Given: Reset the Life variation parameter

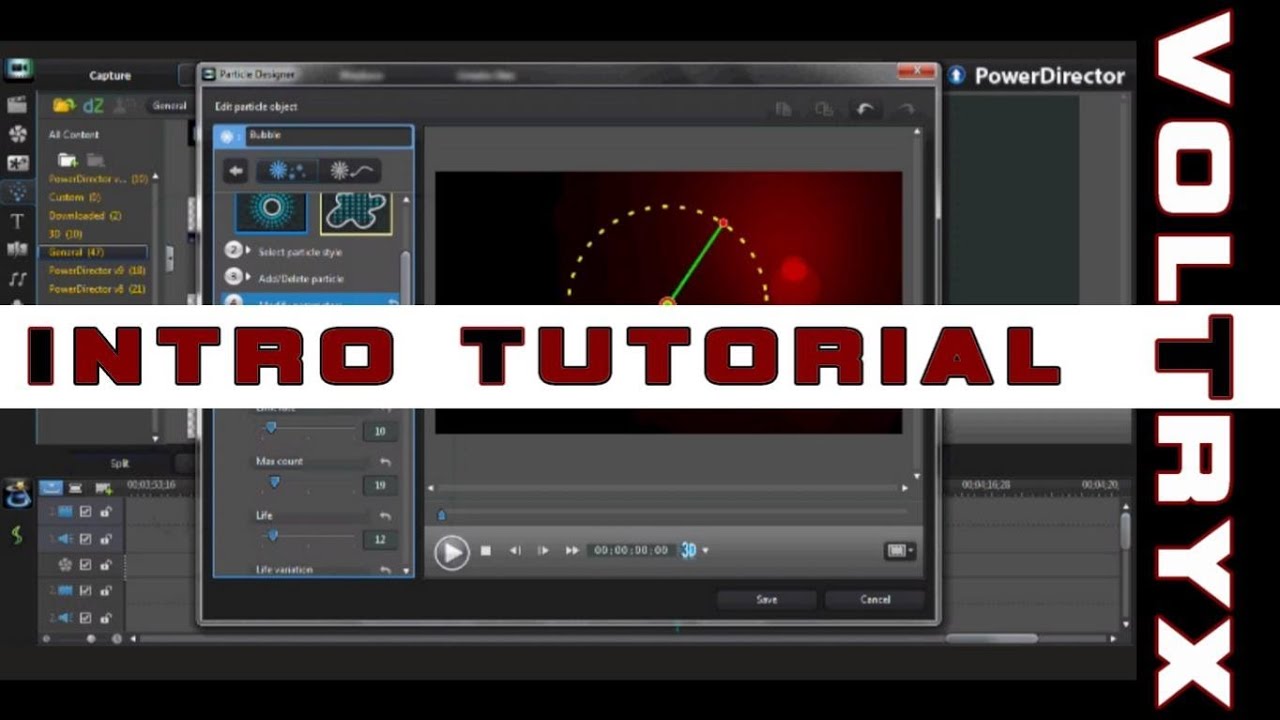Looking at the screenshot, I should (x=386, y=569).
